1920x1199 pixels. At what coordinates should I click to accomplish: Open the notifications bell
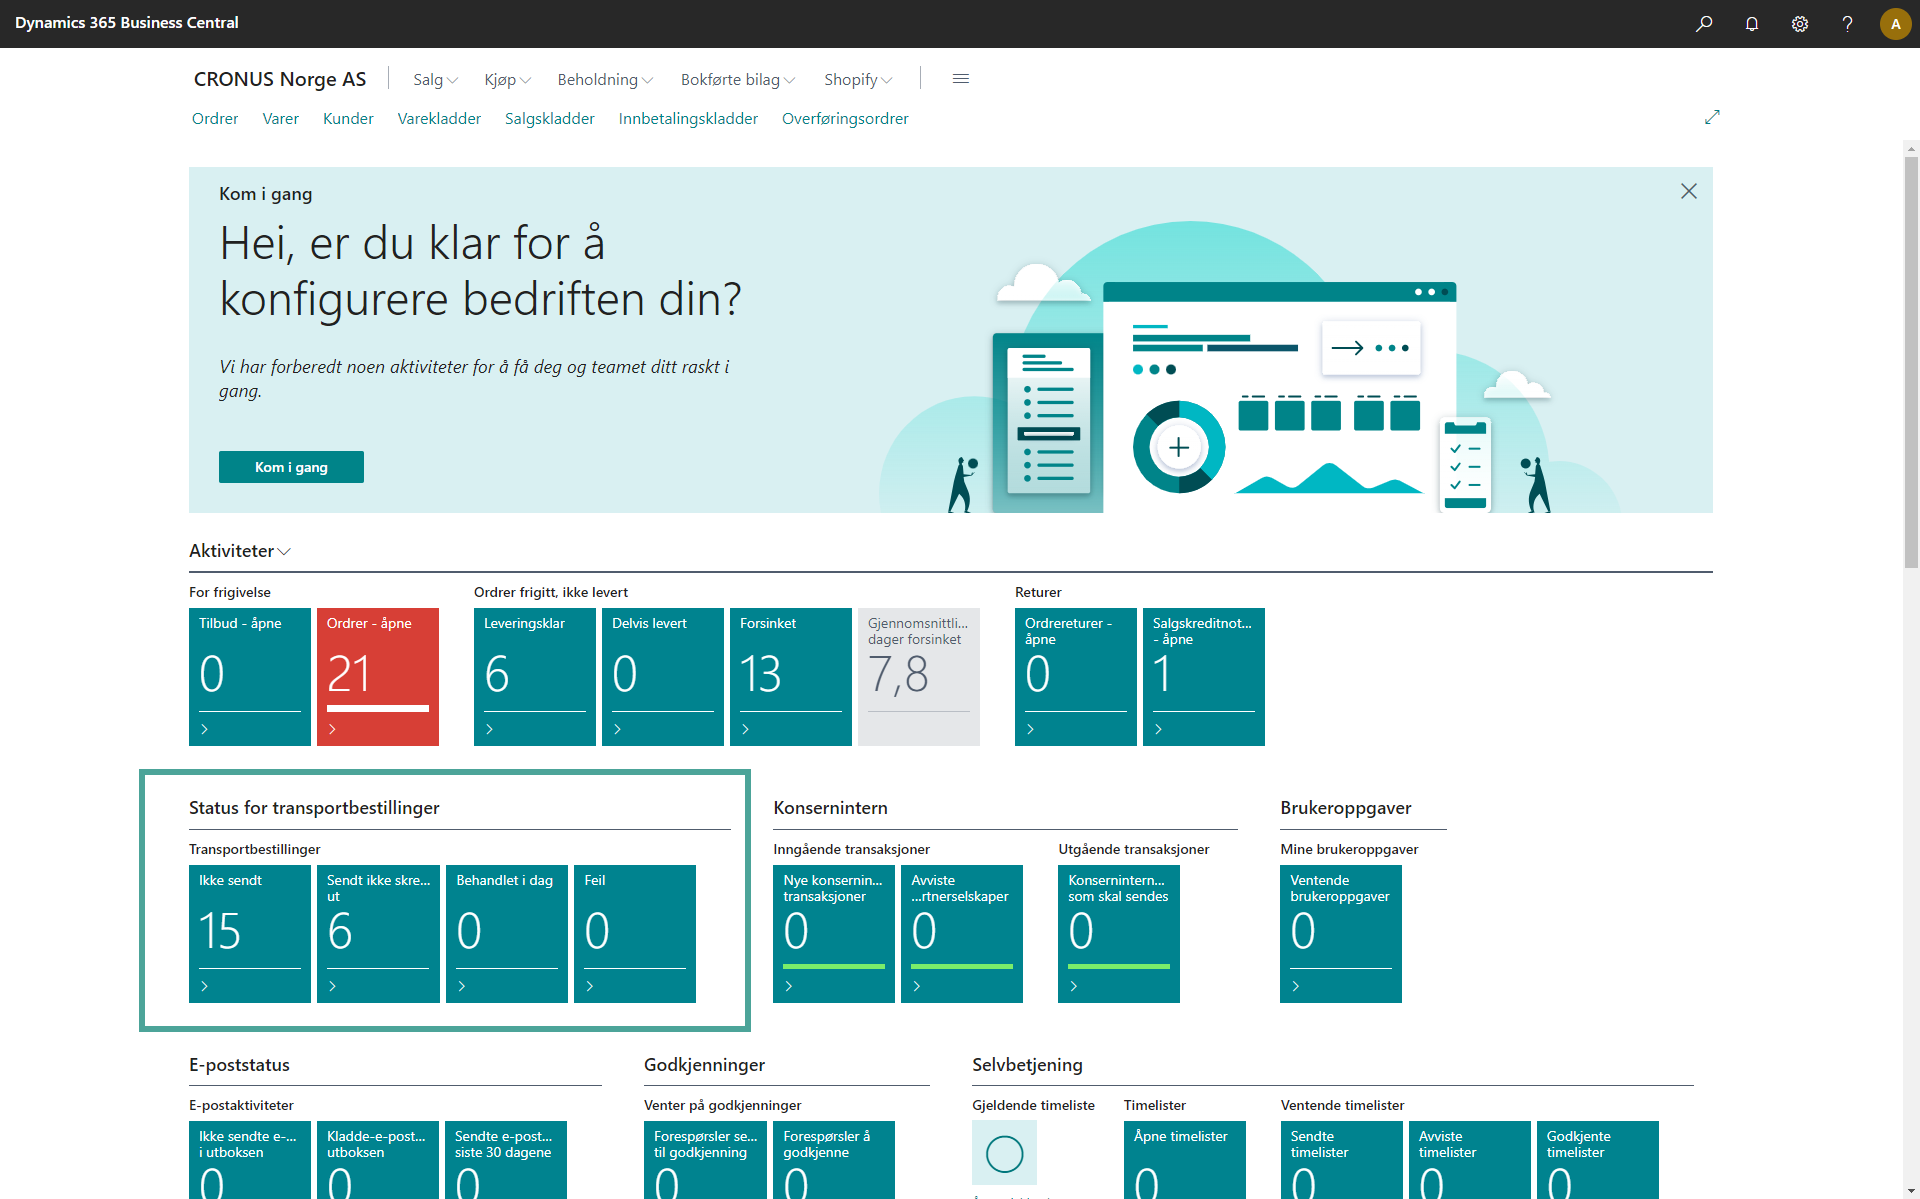tap(1752, 23)
